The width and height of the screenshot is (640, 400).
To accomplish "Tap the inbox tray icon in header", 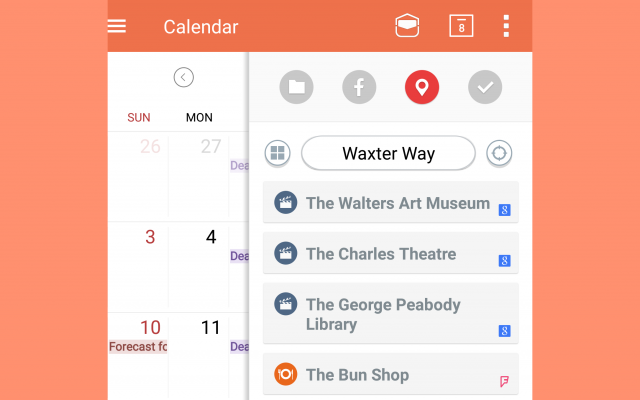I will click(x=407, y=26).
